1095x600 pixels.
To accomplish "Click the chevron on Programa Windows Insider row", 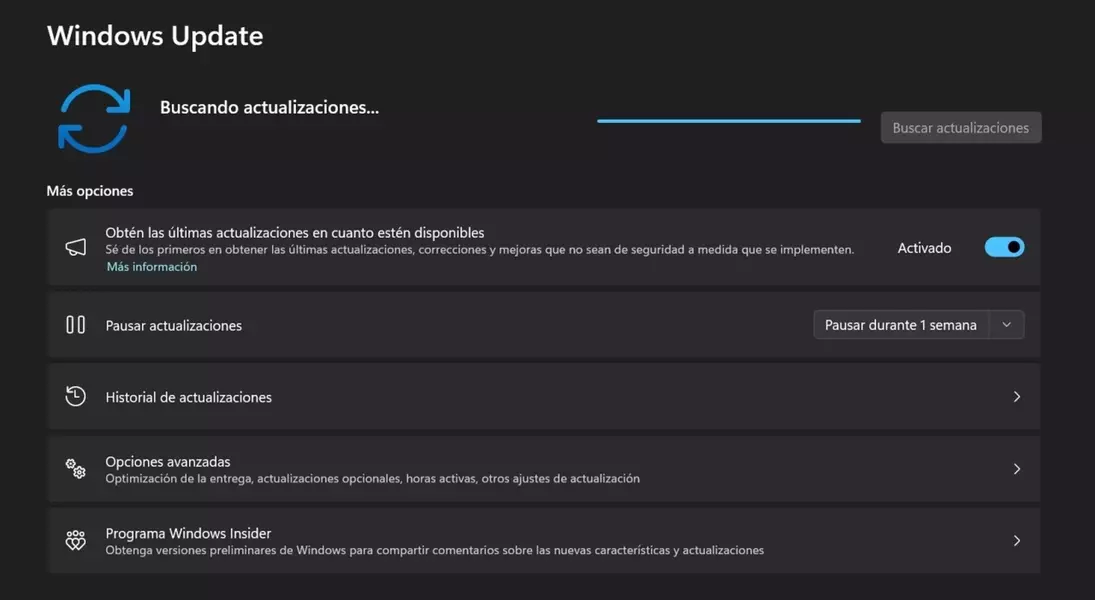I will pos(1016,541).
